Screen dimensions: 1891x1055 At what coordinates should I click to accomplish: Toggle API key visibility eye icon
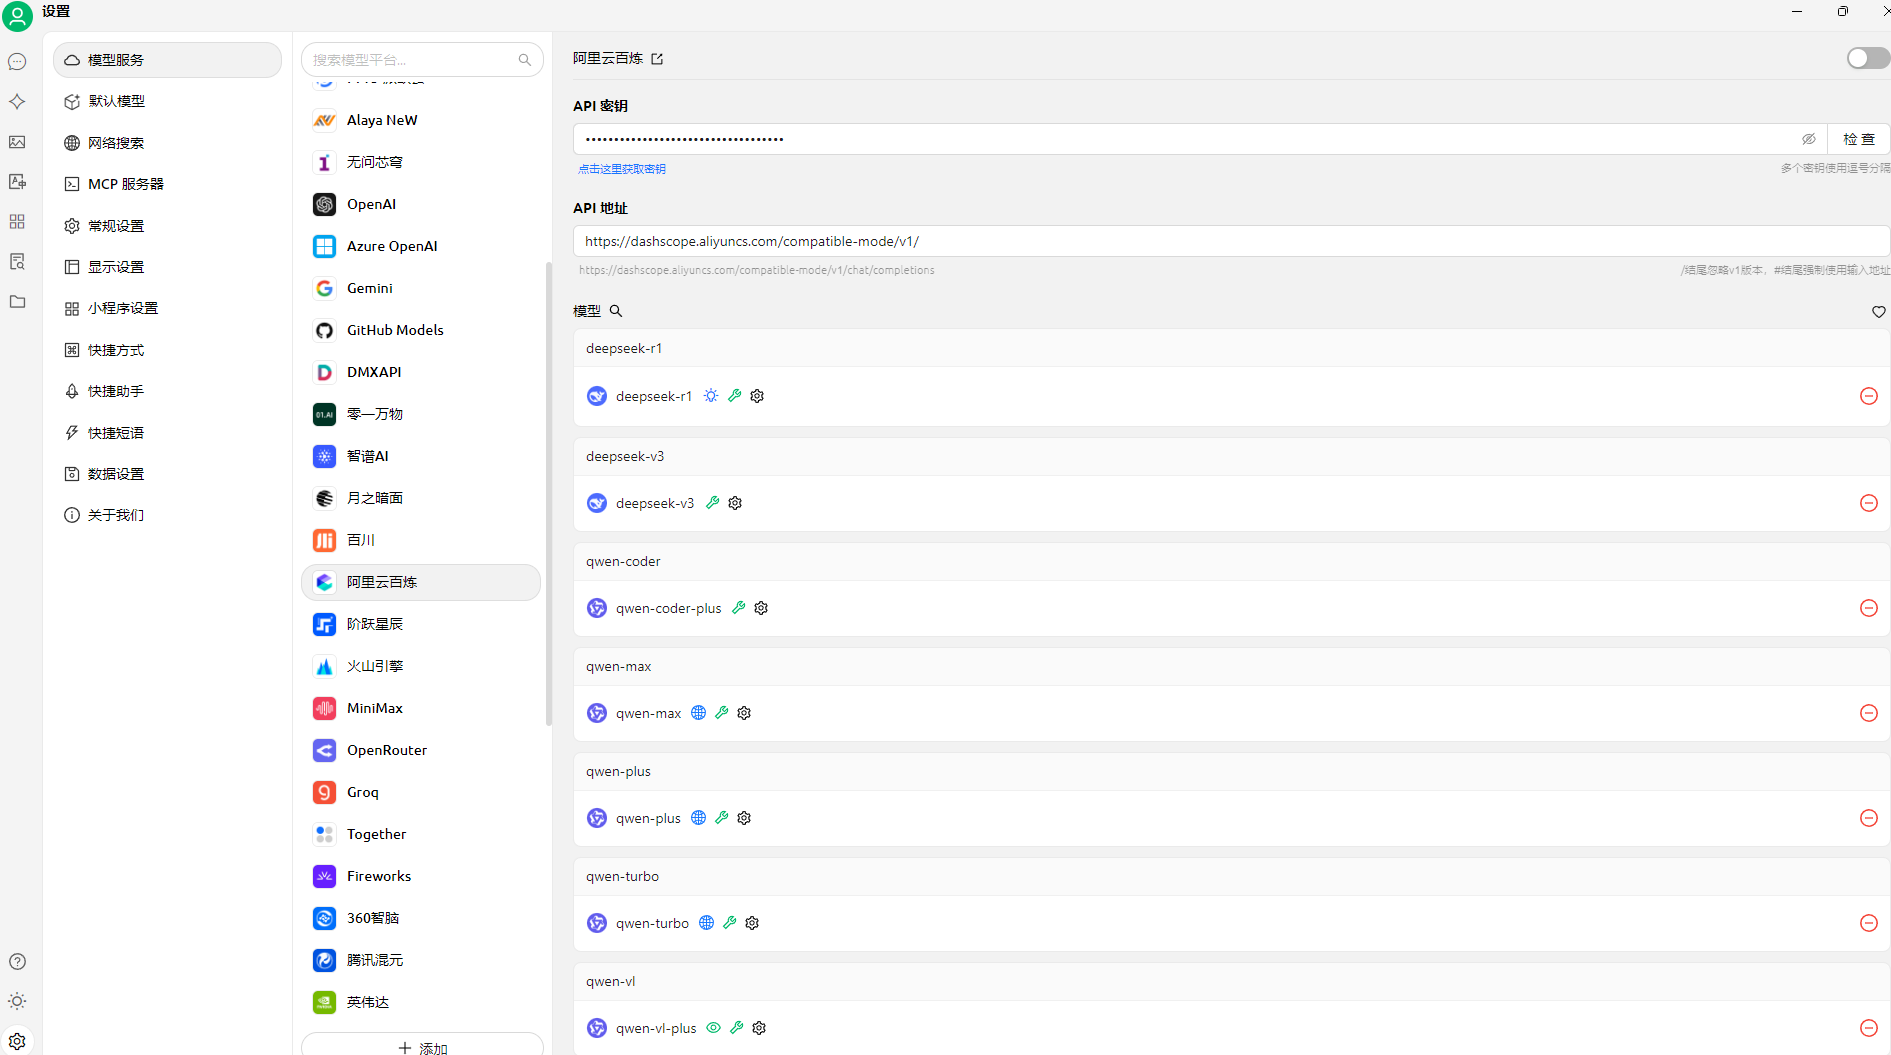tap(1808, 139)
